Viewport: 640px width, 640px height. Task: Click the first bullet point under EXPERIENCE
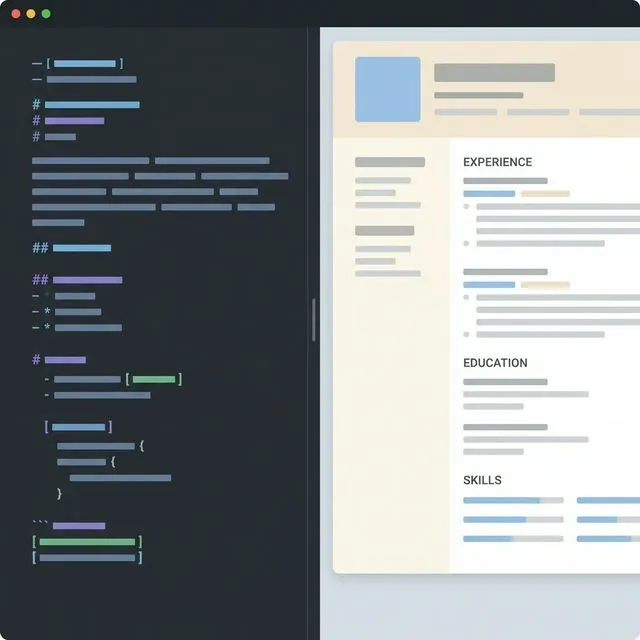click(467, 206)
